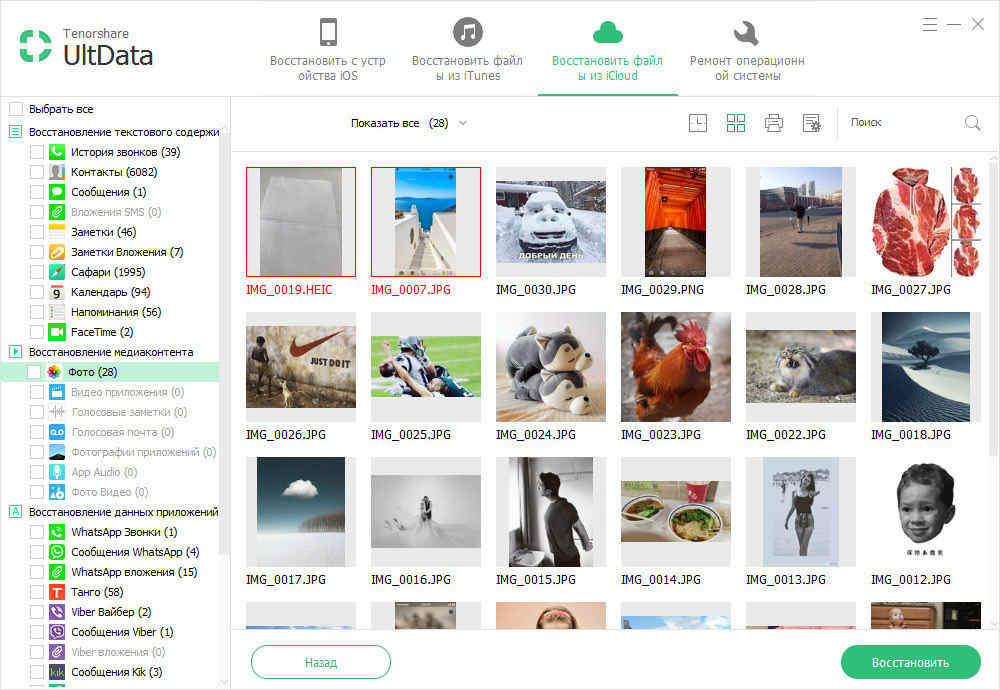Tick the WhatsApp Звонки (1) checkbox

pos(37,532)
